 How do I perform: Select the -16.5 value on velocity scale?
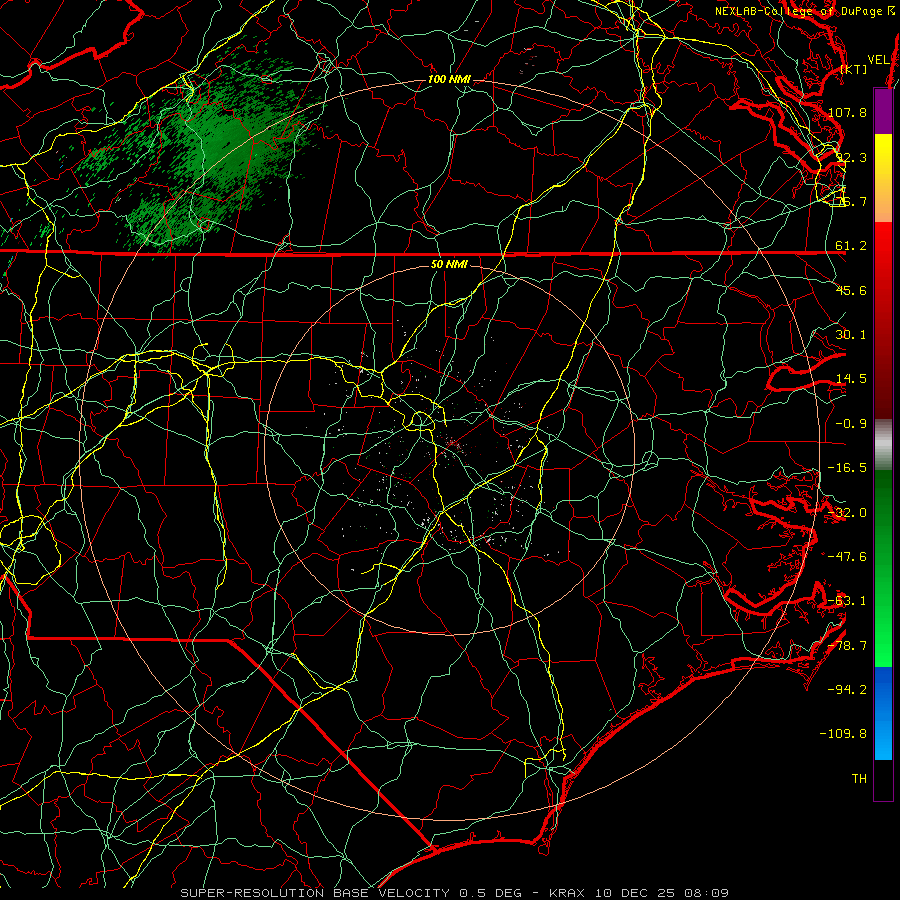tap(847, 468)
